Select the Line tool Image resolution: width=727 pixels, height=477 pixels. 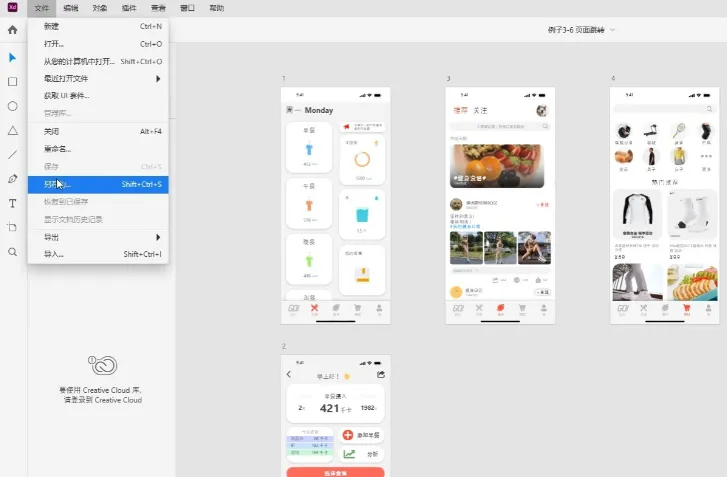(13, 154)
